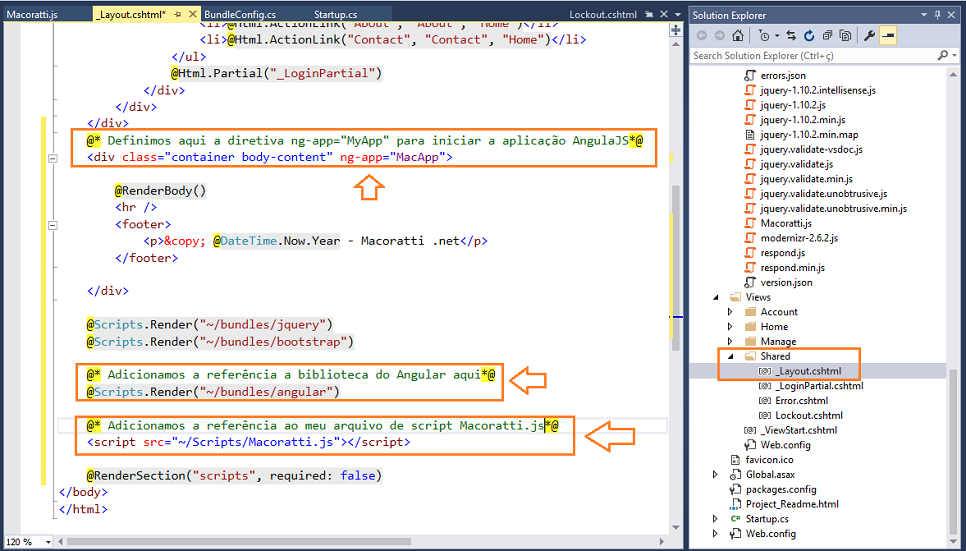Viewport: 966px width, 551px height.
Task: Switch to the Startup.cs tab
Action: point(335,14)
